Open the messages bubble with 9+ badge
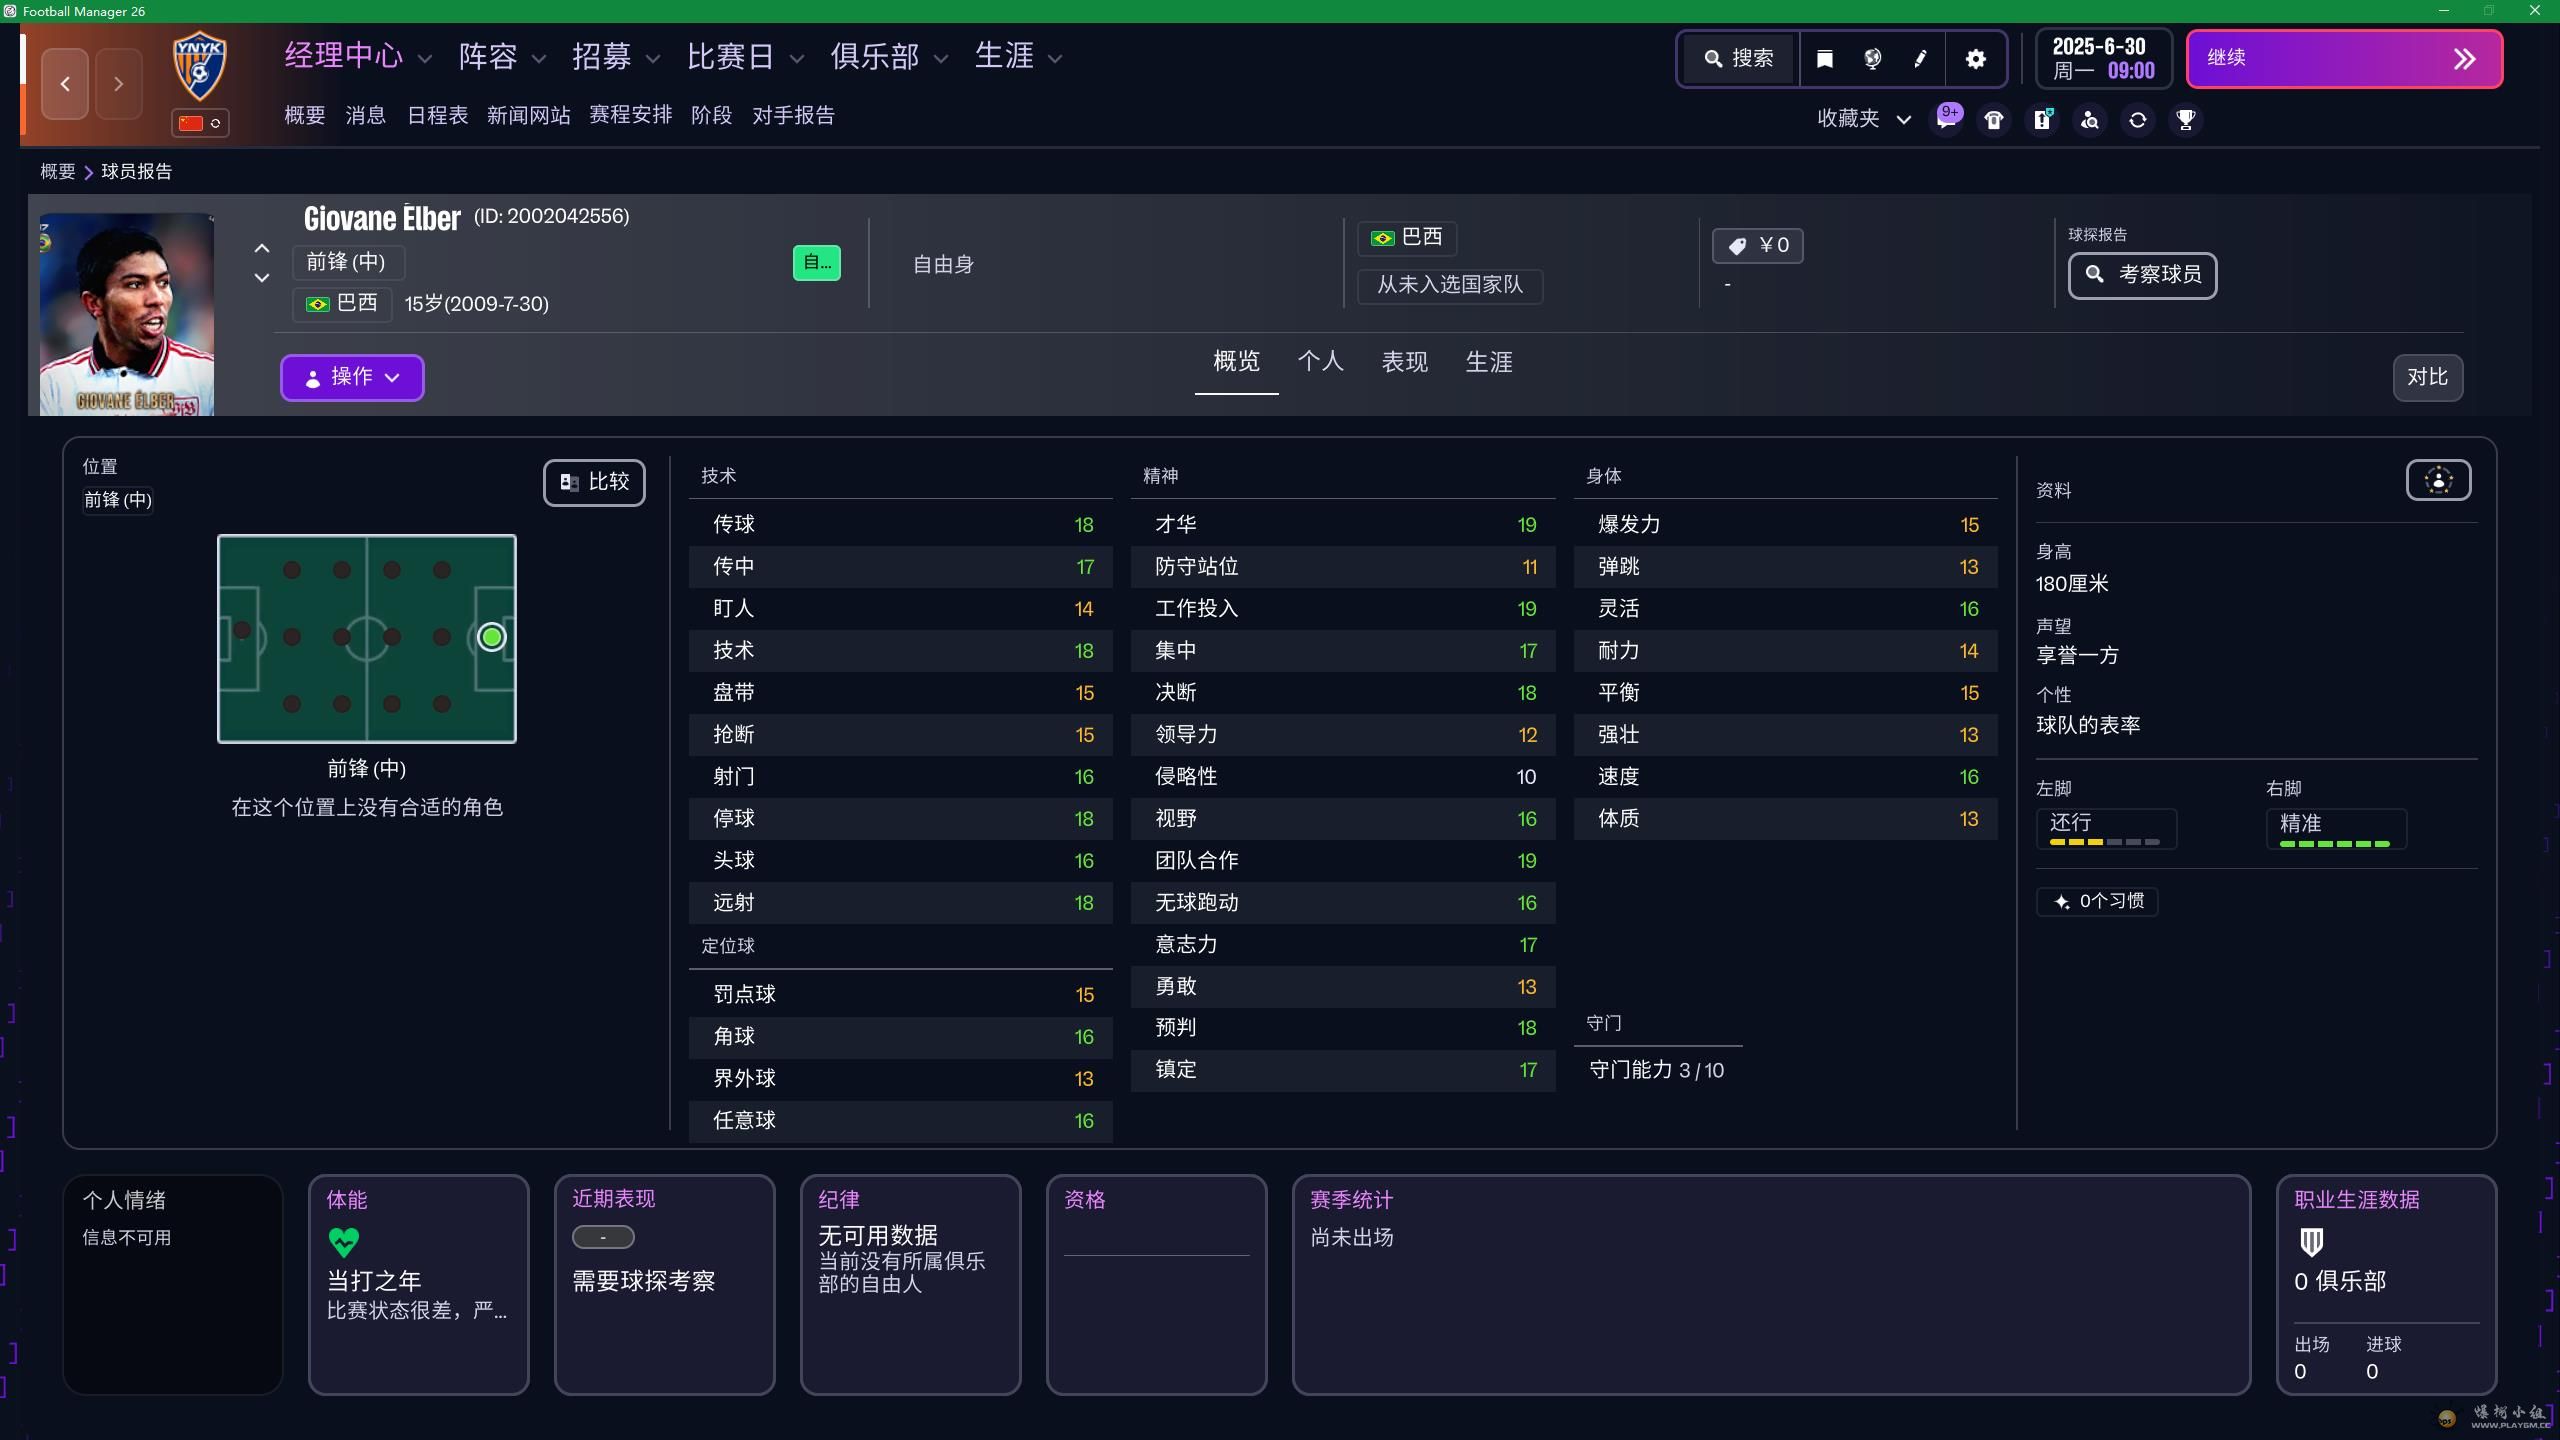Viewport: 2560px width, 1440px height. click(x=1947, y=119)
